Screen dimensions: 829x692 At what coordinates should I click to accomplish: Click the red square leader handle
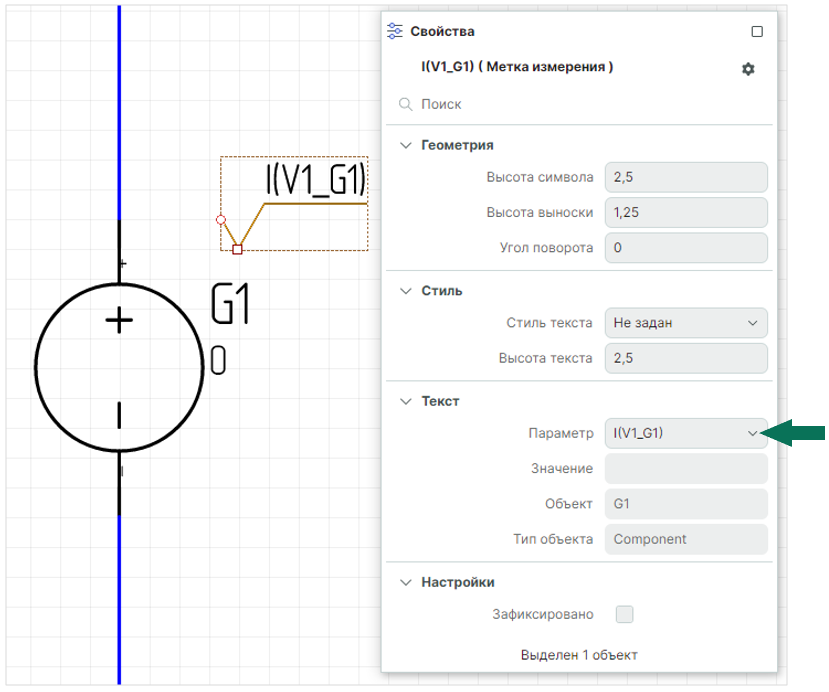point(237,250)
